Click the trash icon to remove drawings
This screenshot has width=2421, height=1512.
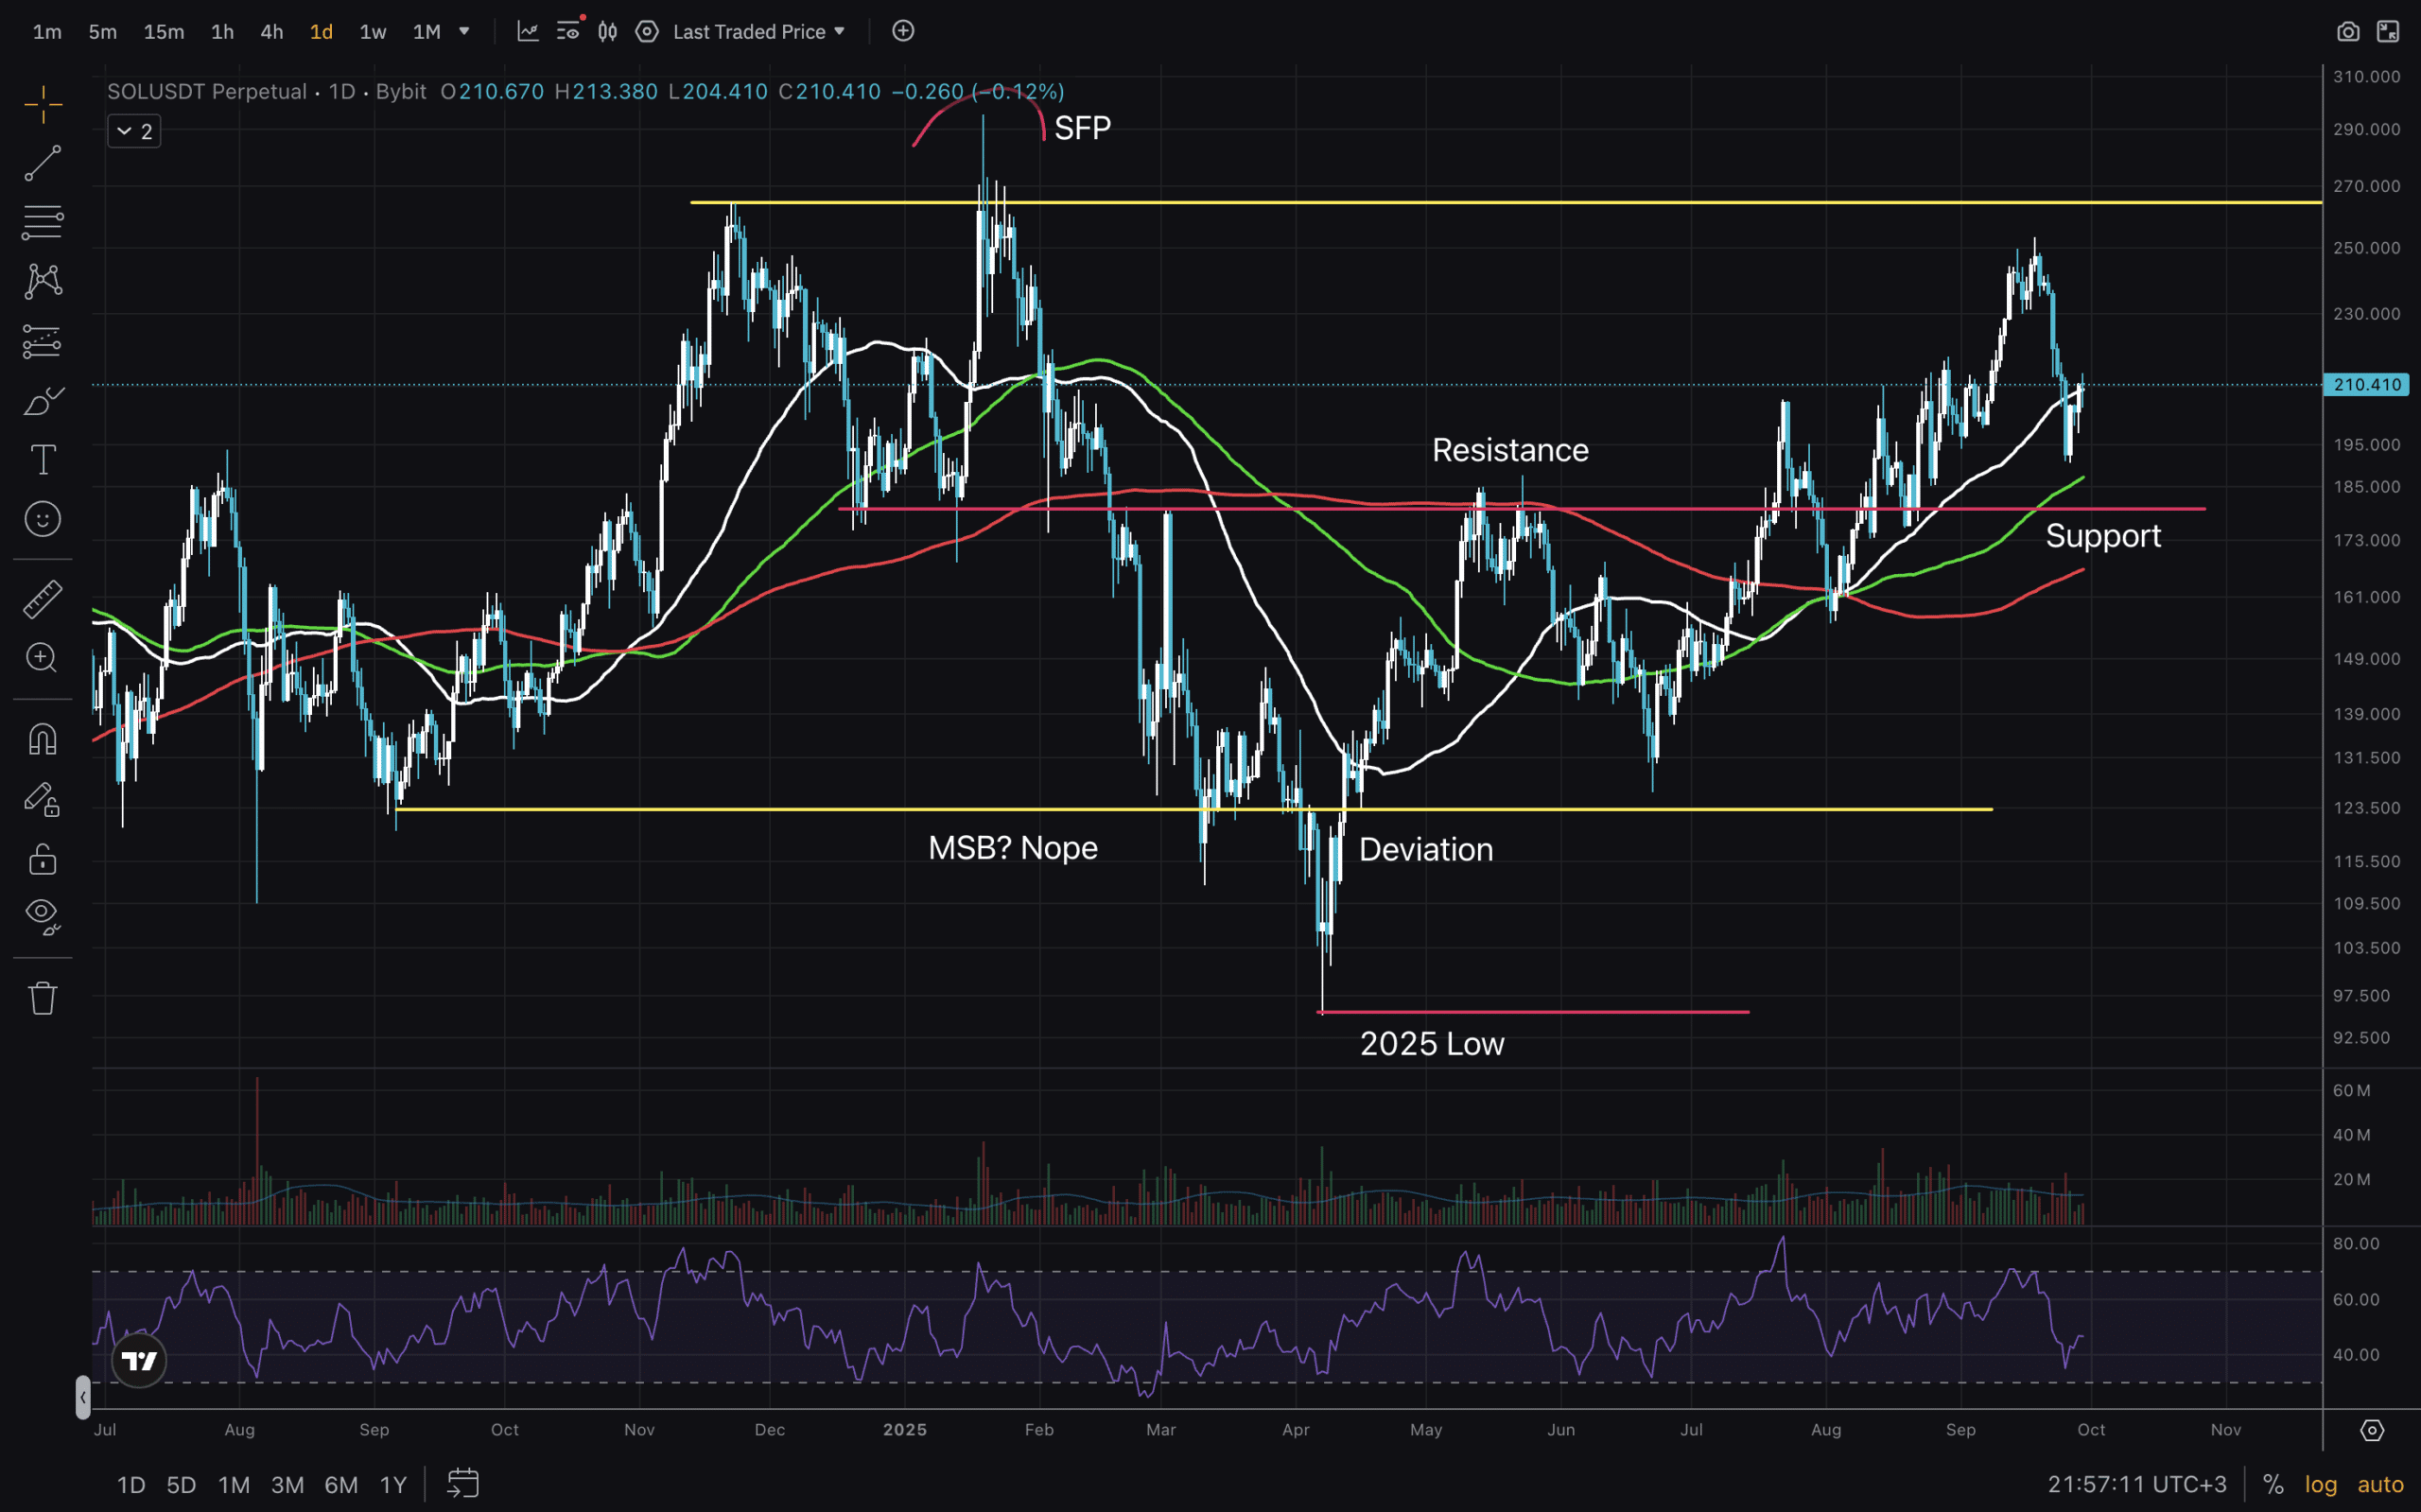coord(42,997)
